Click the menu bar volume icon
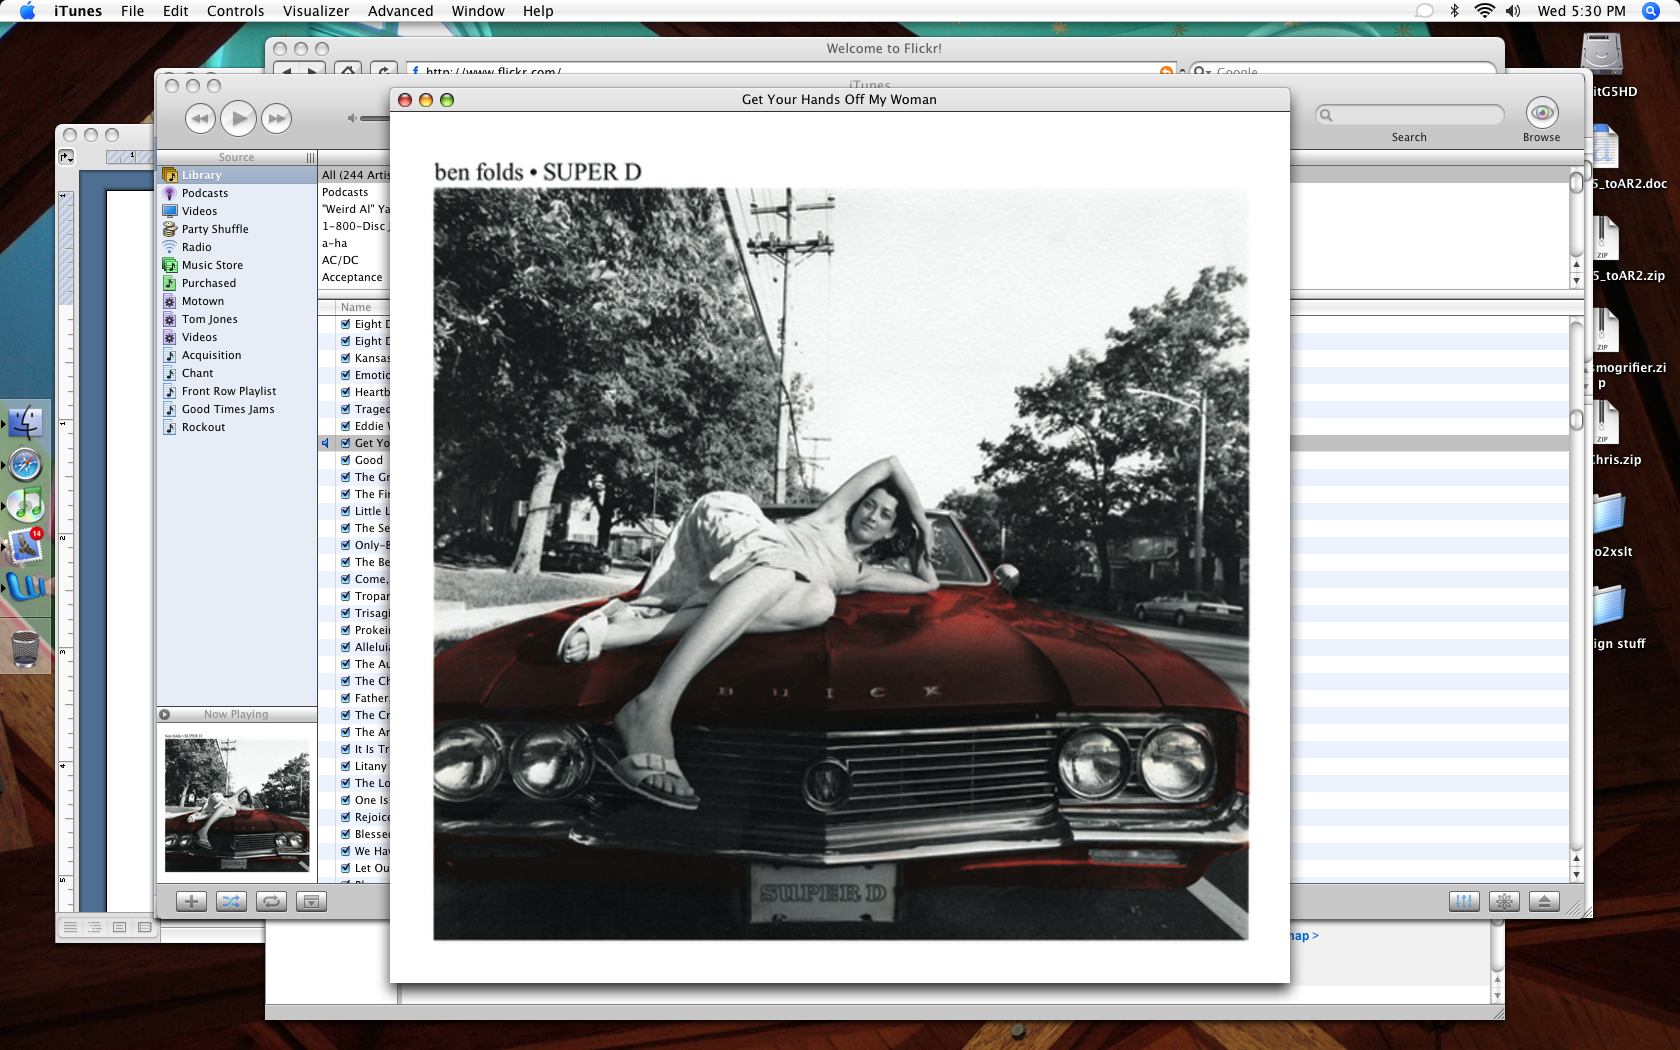The image size is (1680, 1050). [x=1513, y=11]
